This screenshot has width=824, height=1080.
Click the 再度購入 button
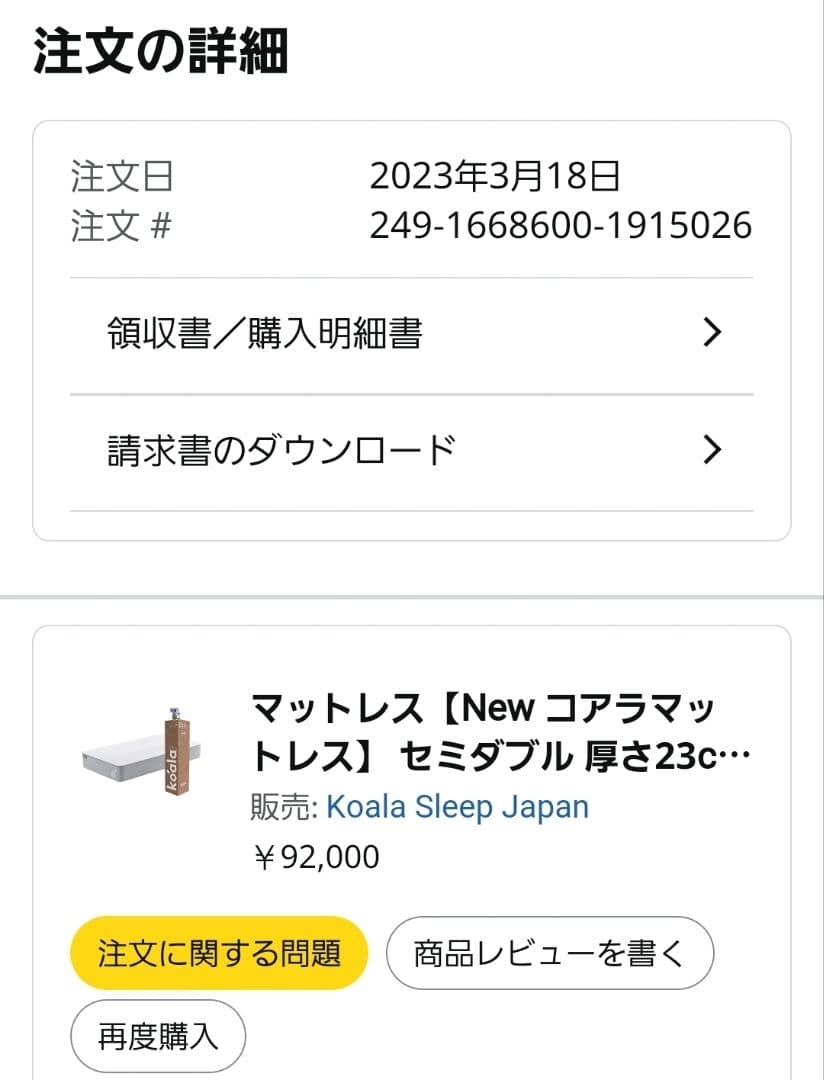[x=158, y=1035]
